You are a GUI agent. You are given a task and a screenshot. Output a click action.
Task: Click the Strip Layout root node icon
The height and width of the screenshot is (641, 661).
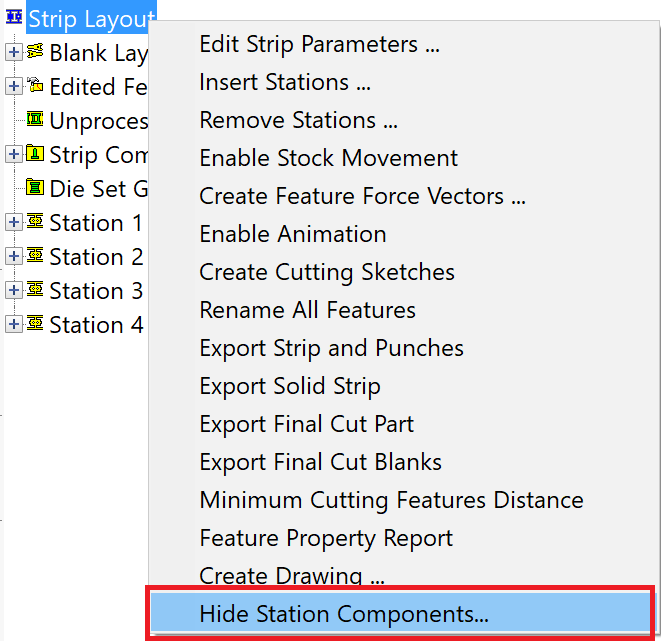tap(15, 19)
